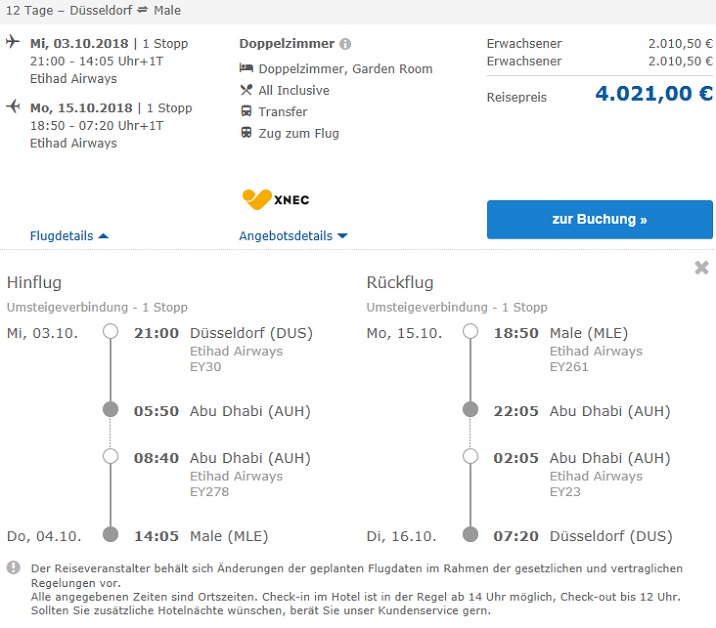Click the Doppelzimmer info icon

point(345,44)
